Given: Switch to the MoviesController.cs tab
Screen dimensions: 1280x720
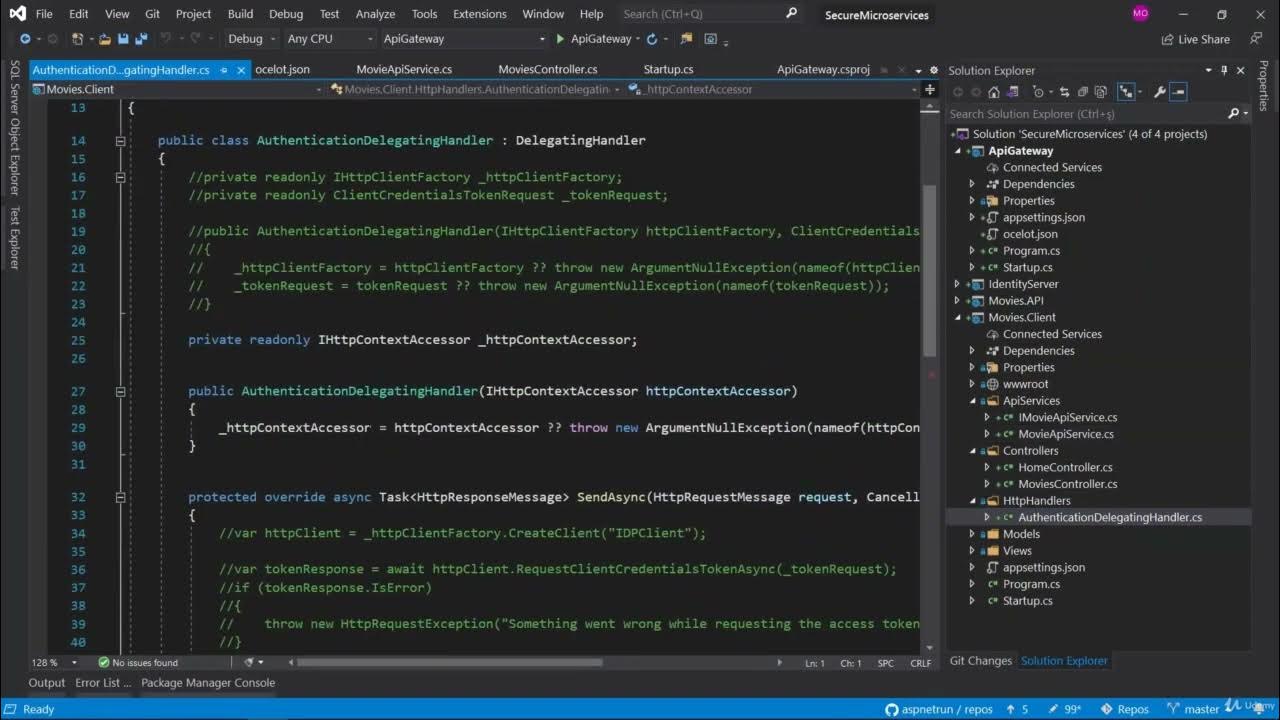Looking at the screenshot, I should [x=548, y=70].
